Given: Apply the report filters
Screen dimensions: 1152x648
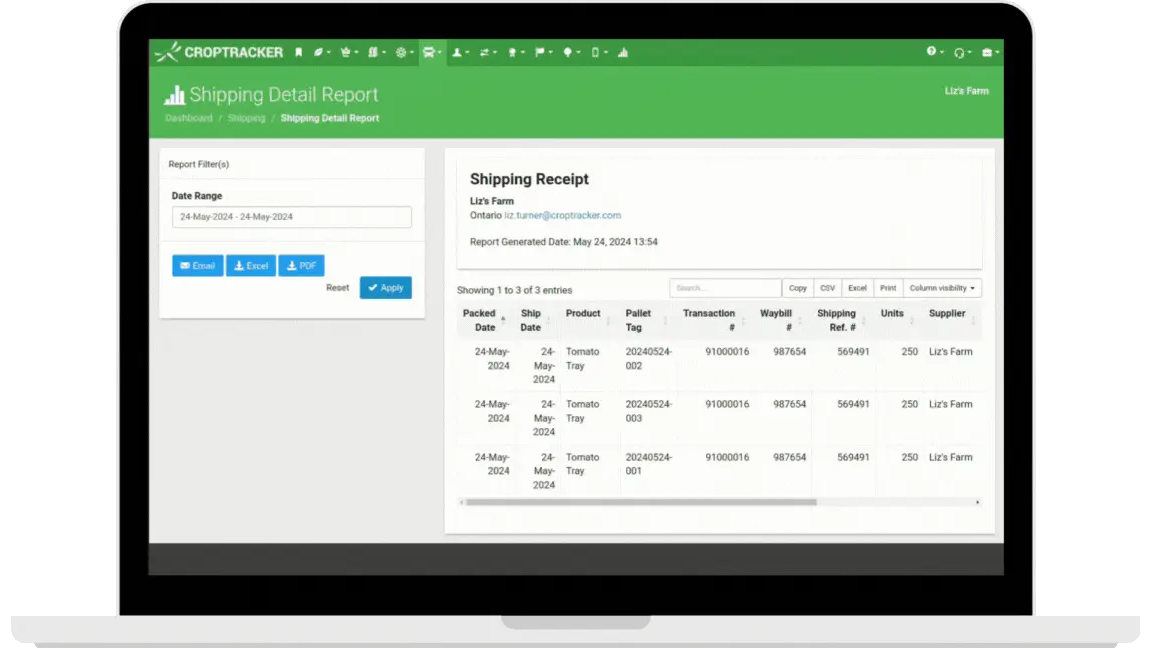Looking at the screenshot, I should tap(386, 287).
